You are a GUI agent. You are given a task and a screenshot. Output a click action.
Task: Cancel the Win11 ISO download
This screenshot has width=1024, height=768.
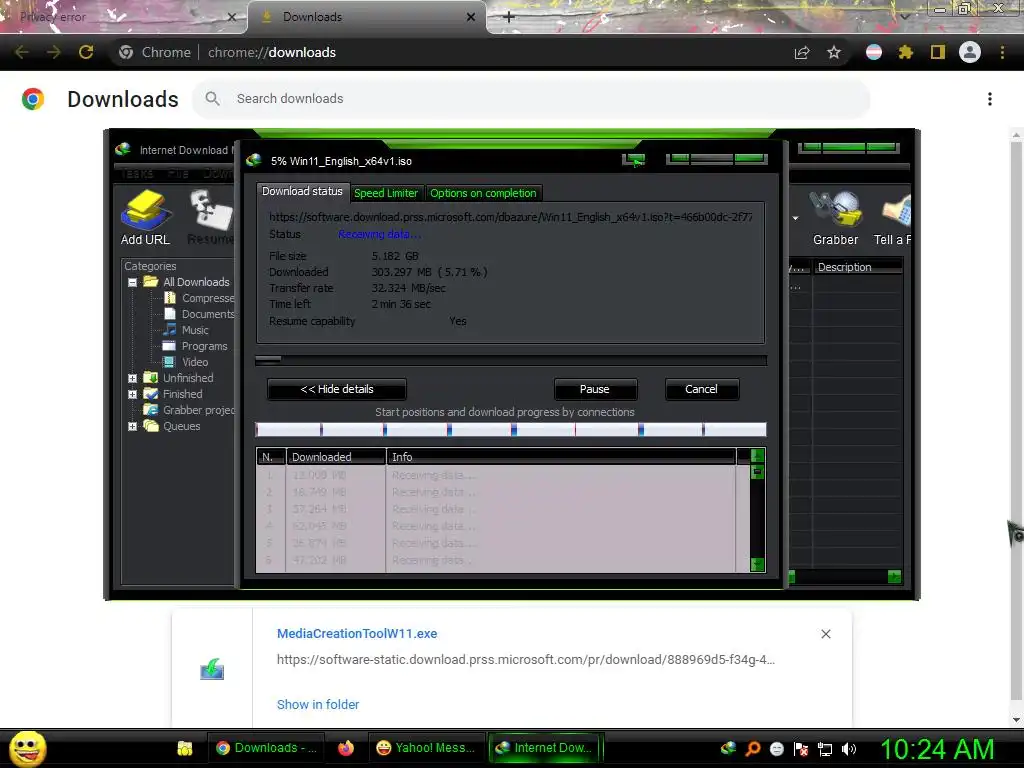click(701, 389)
